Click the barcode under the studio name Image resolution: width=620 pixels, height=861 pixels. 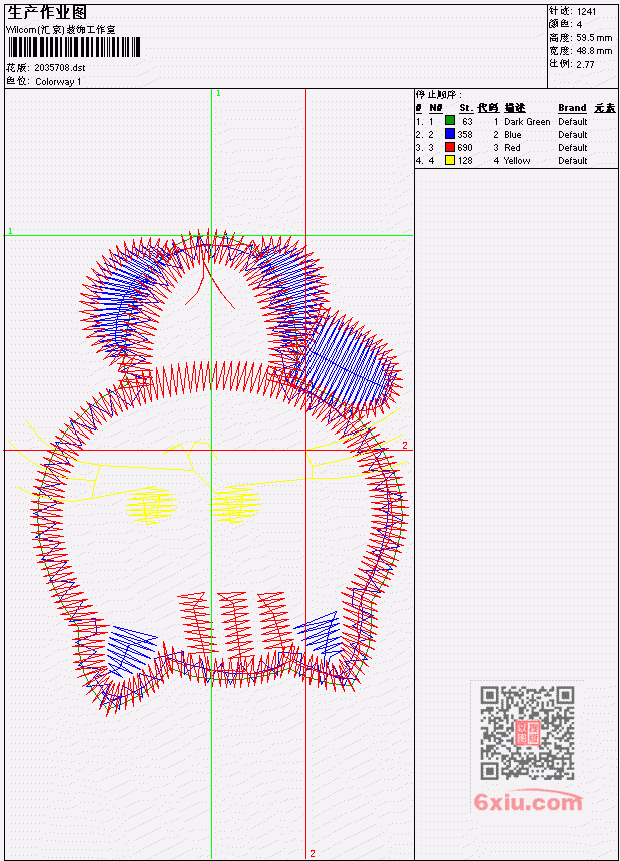pos(74,47)
